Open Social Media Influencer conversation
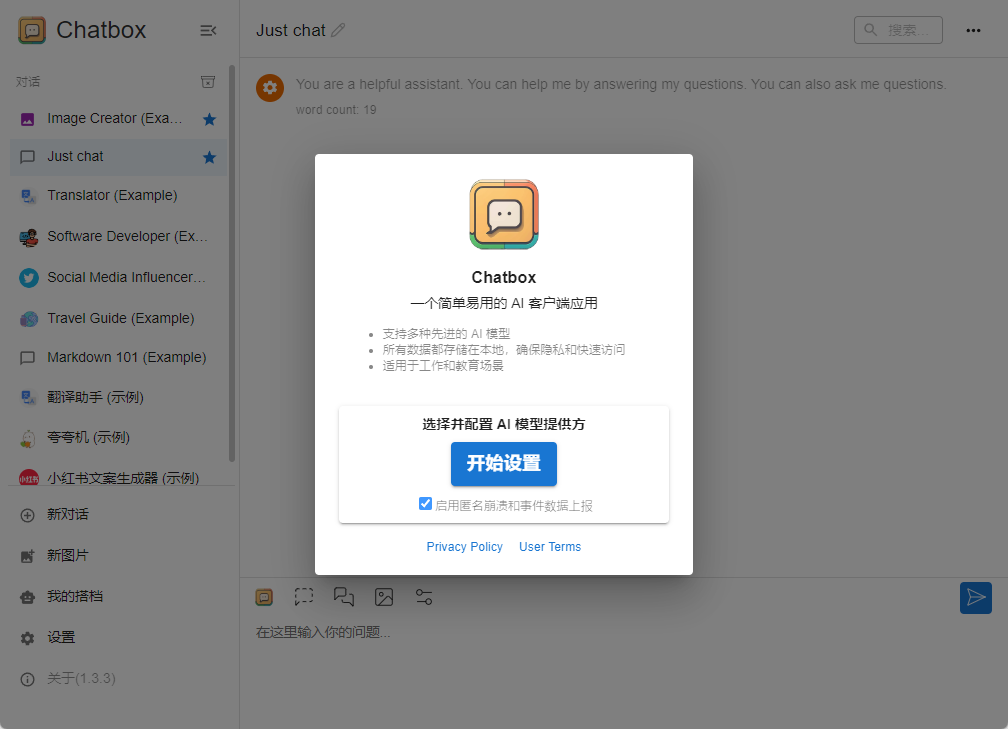The image size is (1008, 729). (x=119, y=278)
